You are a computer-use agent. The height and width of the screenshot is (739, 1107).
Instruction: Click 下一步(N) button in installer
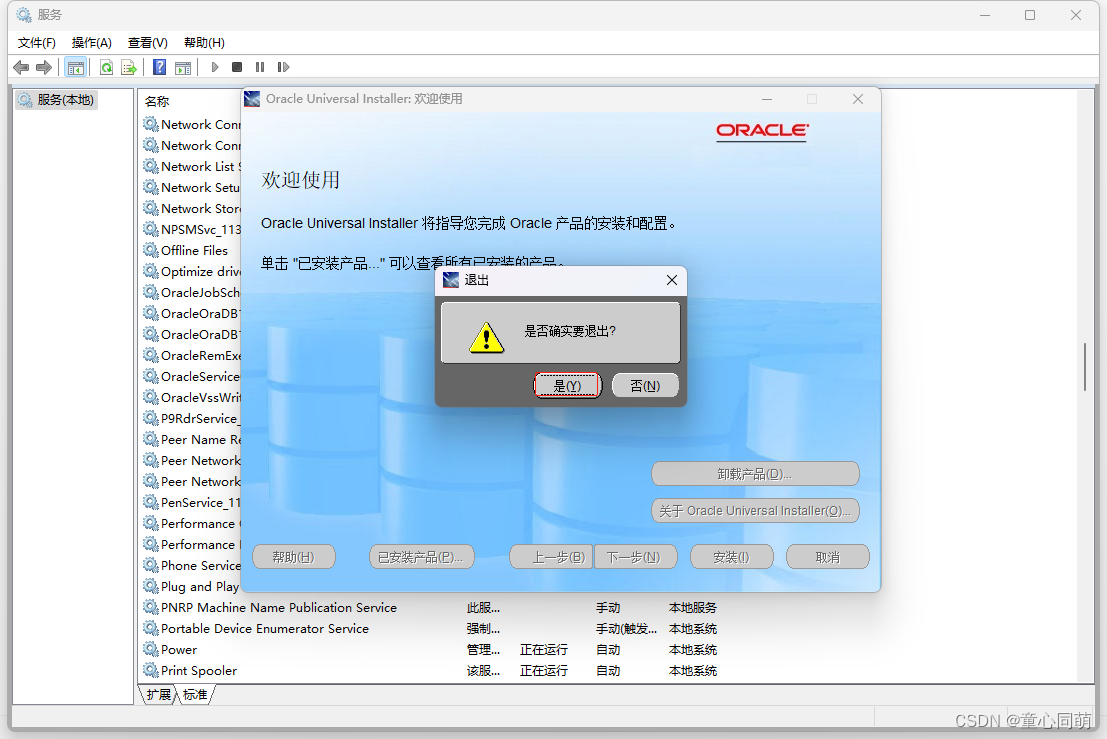635,557
